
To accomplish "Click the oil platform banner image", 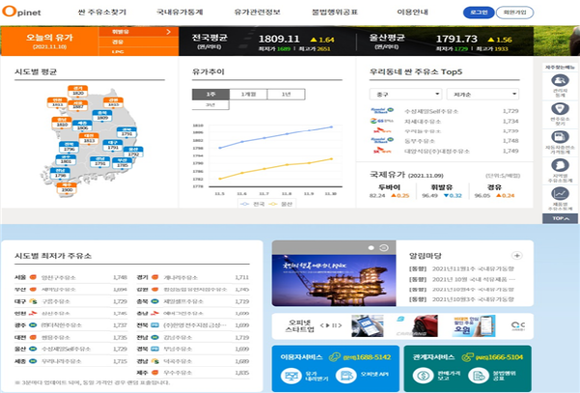I will [x=334, y=280].
